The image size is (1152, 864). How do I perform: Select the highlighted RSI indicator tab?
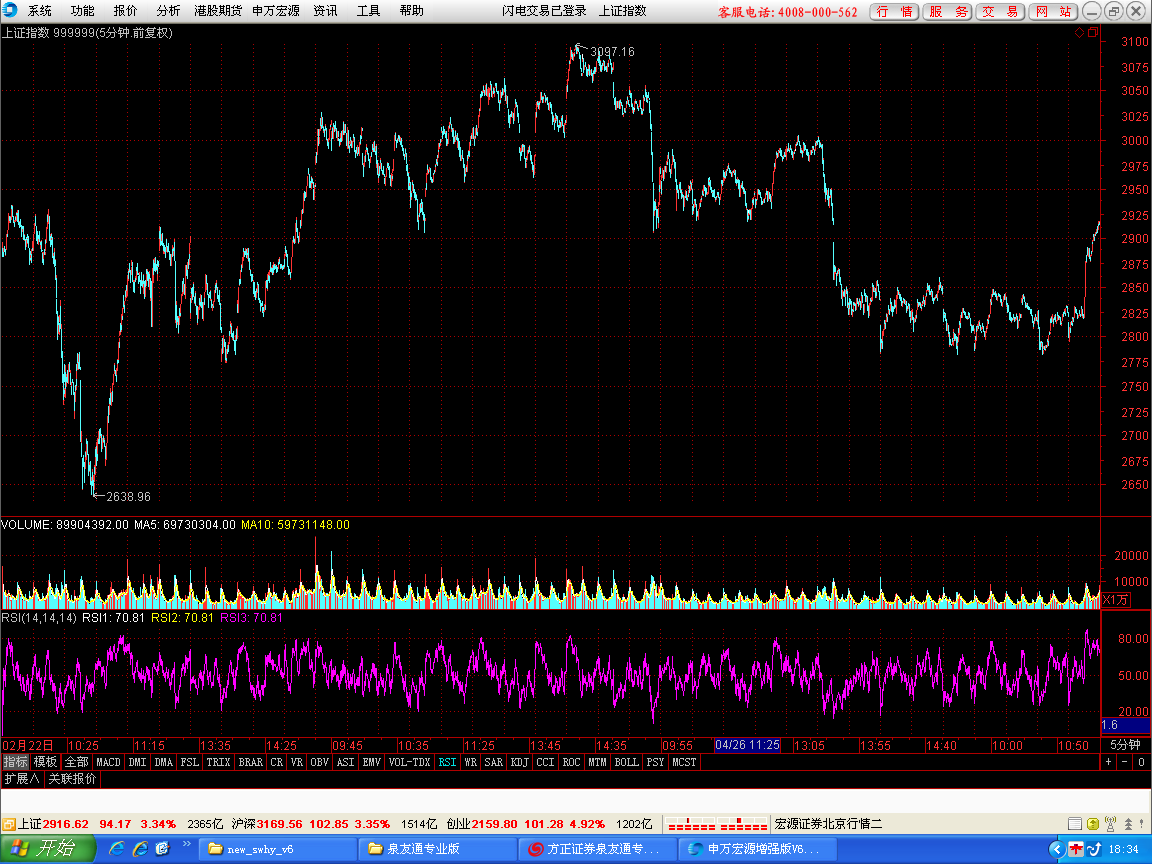[447, 762]
